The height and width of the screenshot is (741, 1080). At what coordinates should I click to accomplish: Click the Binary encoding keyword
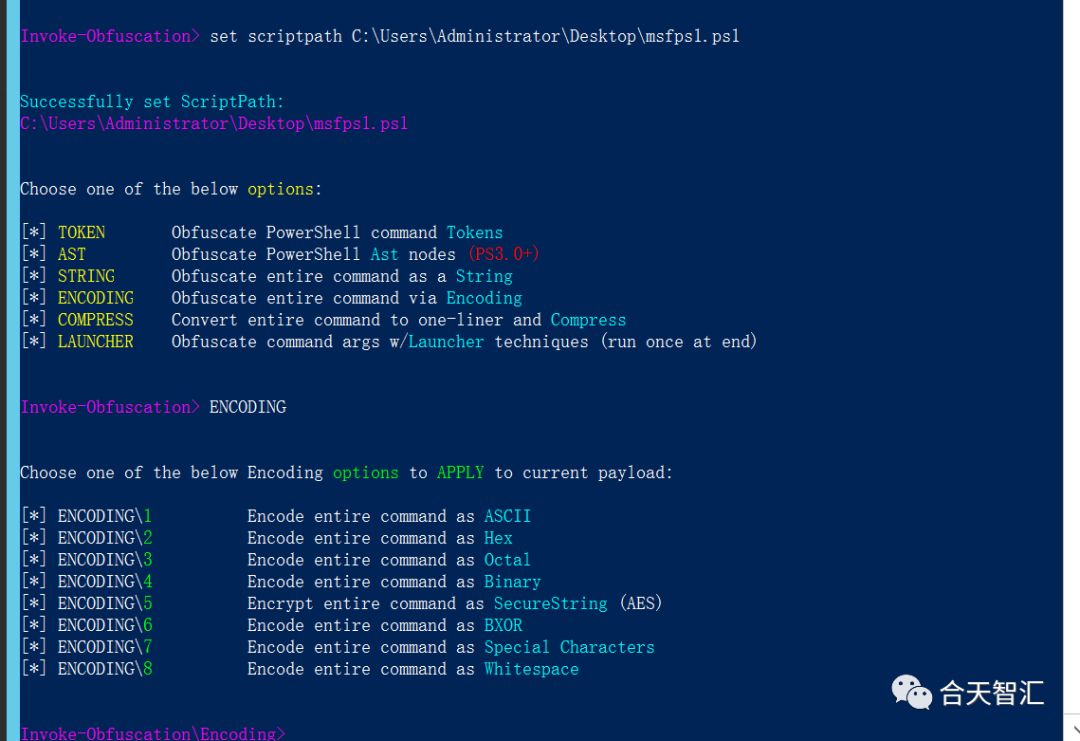512,582
